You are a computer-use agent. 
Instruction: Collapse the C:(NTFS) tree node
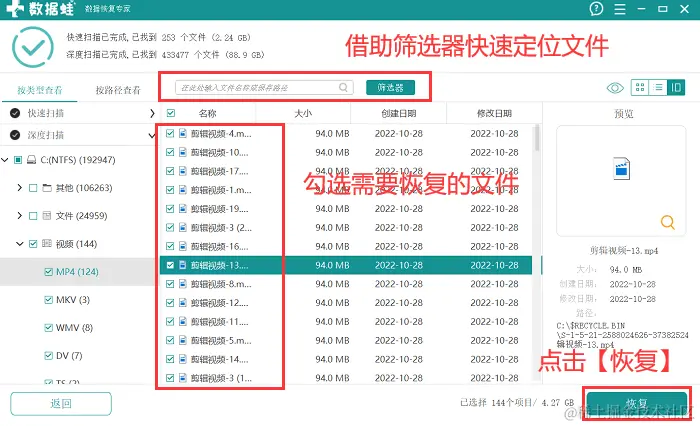click(5, 160)
